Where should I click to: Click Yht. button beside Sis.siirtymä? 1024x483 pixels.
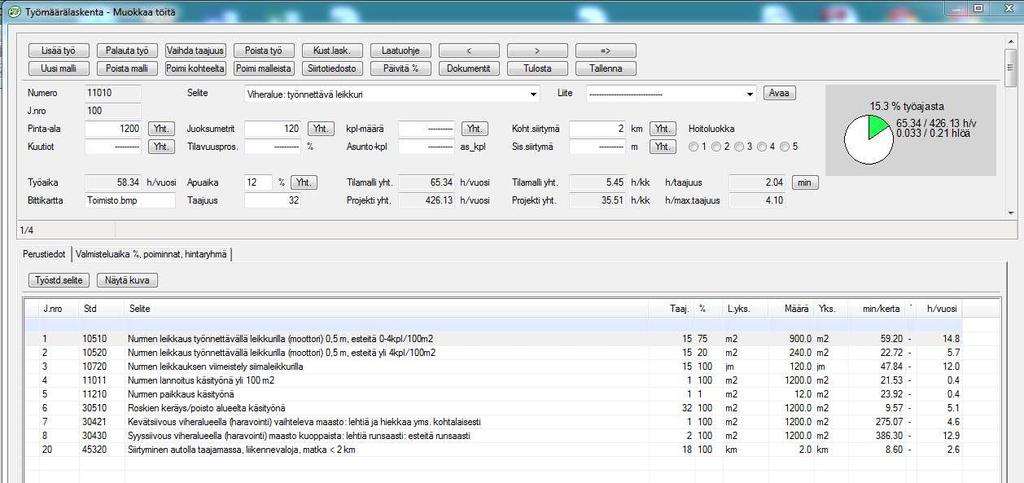[x=662, y=147]
